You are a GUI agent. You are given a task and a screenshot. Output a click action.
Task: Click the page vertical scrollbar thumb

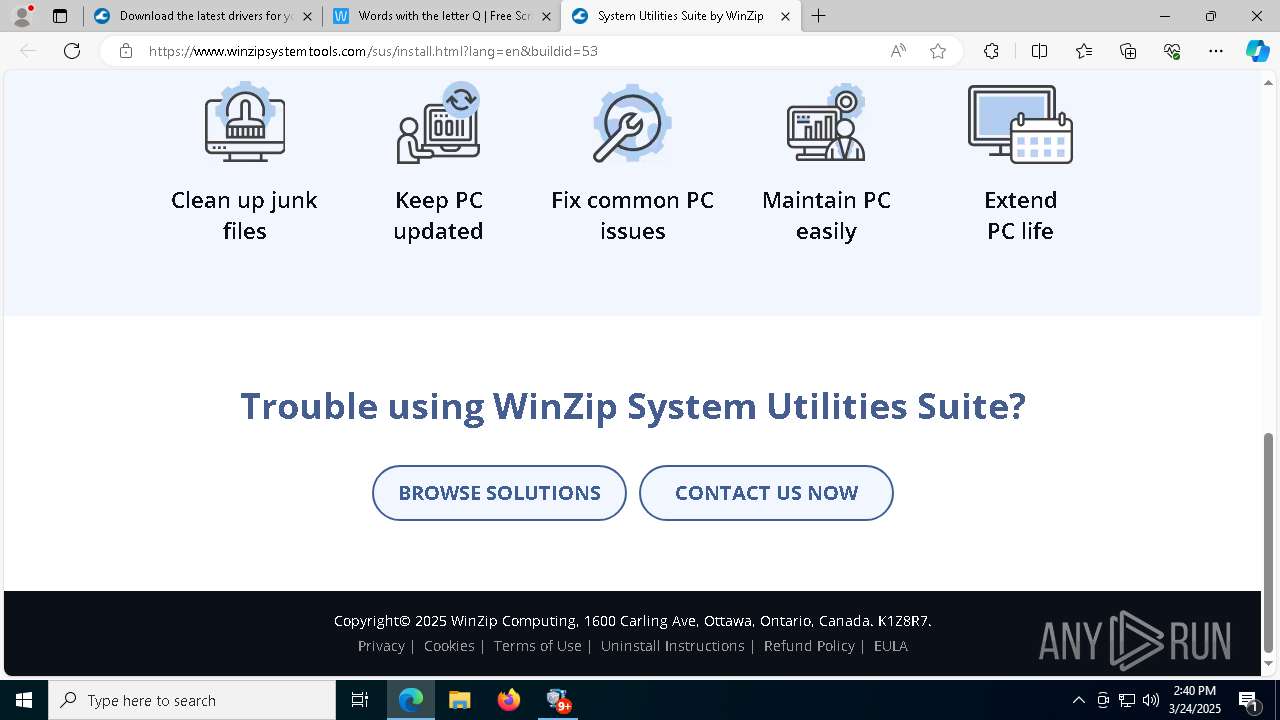tap(1269, 543)
